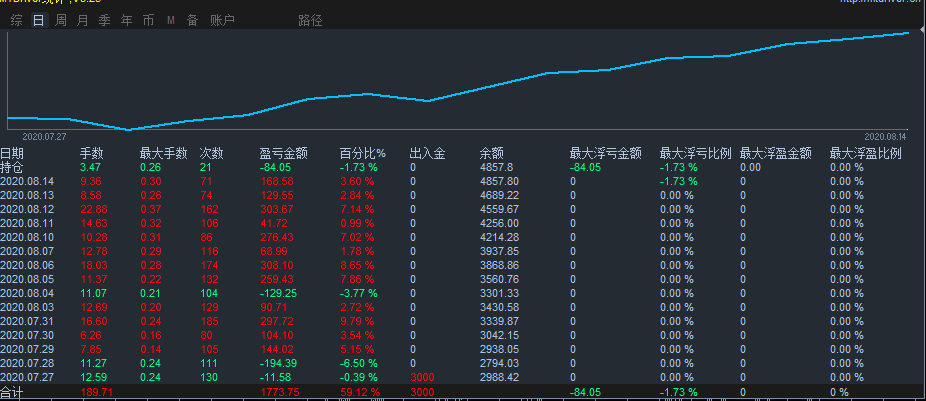Open the 币 currency tab
926x401 pixels.
pyautogui.click(x=148, y=21)
